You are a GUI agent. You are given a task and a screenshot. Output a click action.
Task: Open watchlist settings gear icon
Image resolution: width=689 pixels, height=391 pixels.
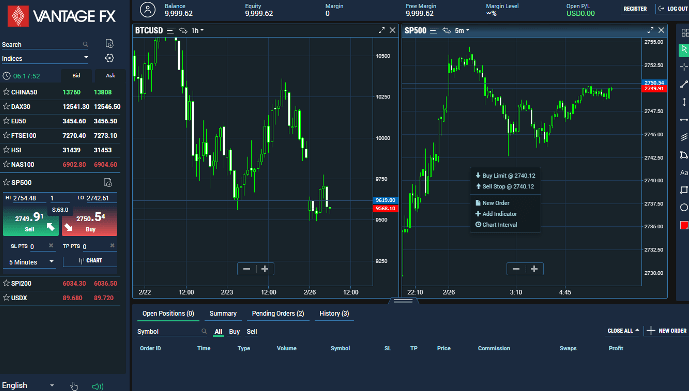tap(109, 58)
